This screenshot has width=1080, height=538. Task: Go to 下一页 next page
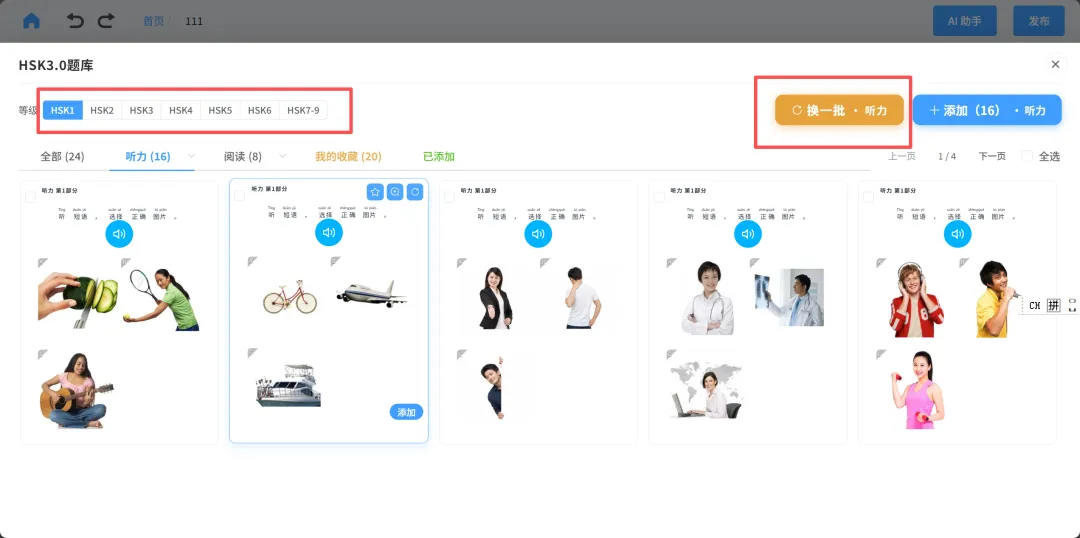992,156
